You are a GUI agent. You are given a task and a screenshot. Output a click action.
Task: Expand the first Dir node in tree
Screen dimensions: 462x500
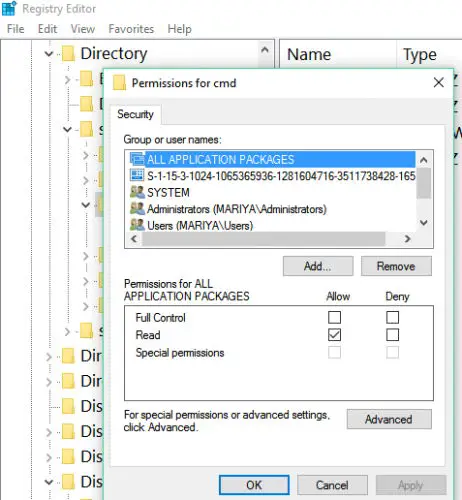(49, 357)
